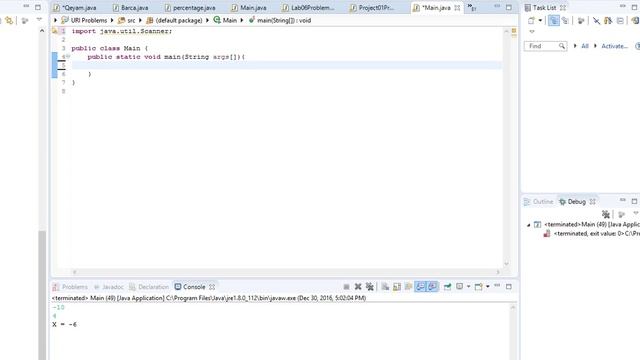Open the Lab06Problem editor tab
Viewport: 640px width, 360px height.
(x=308, y=8)
